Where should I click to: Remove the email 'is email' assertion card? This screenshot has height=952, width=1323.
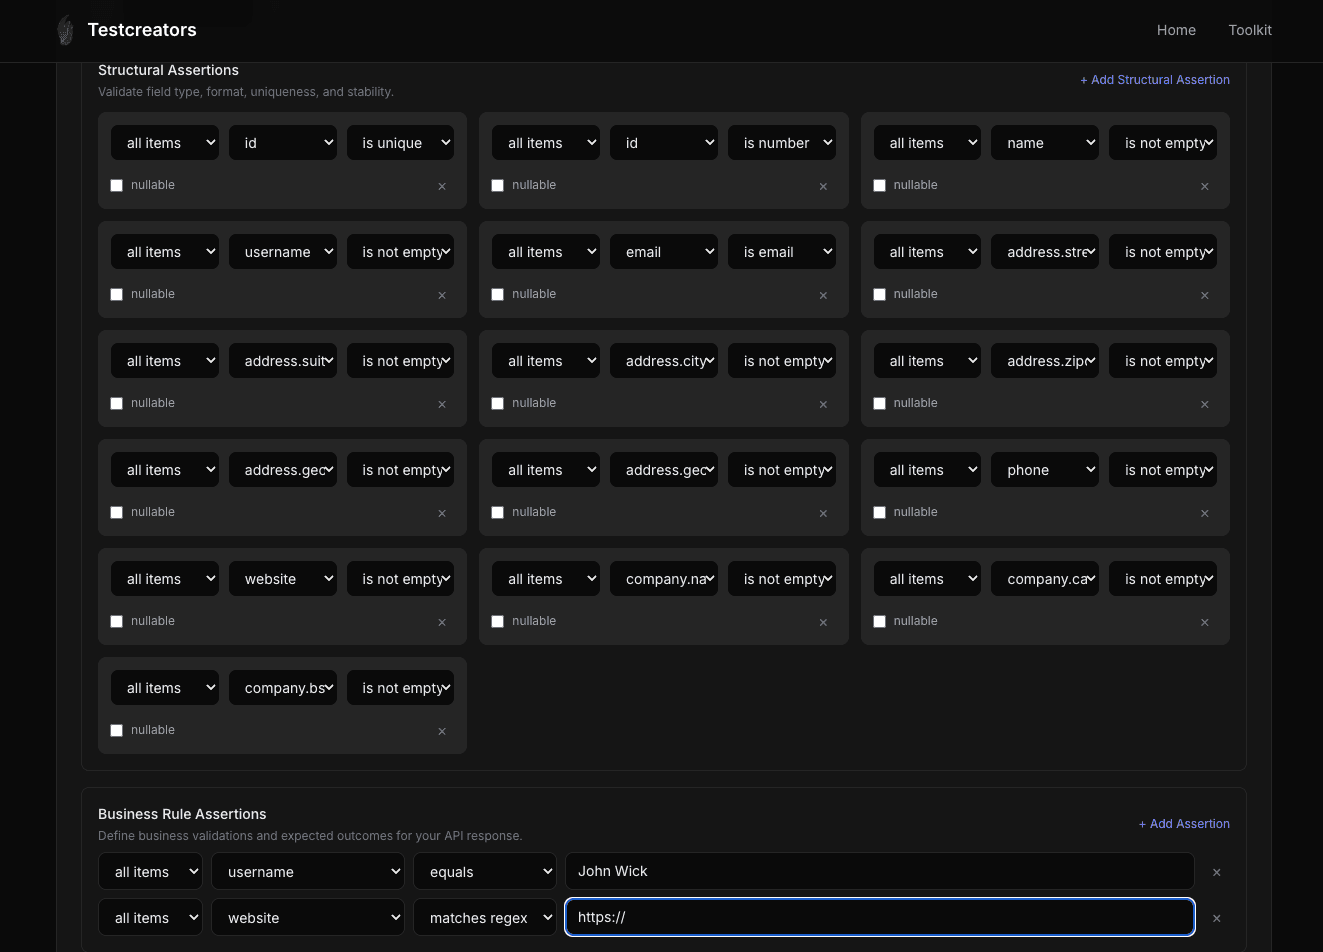coord(823,295)
